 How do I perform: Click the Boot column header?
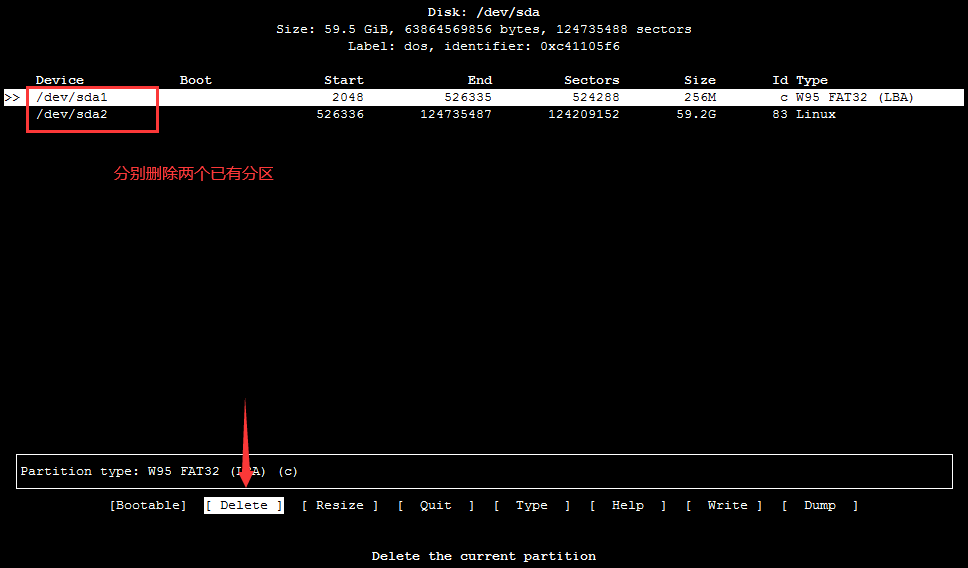pyautogui.click(x=196, y=80)
